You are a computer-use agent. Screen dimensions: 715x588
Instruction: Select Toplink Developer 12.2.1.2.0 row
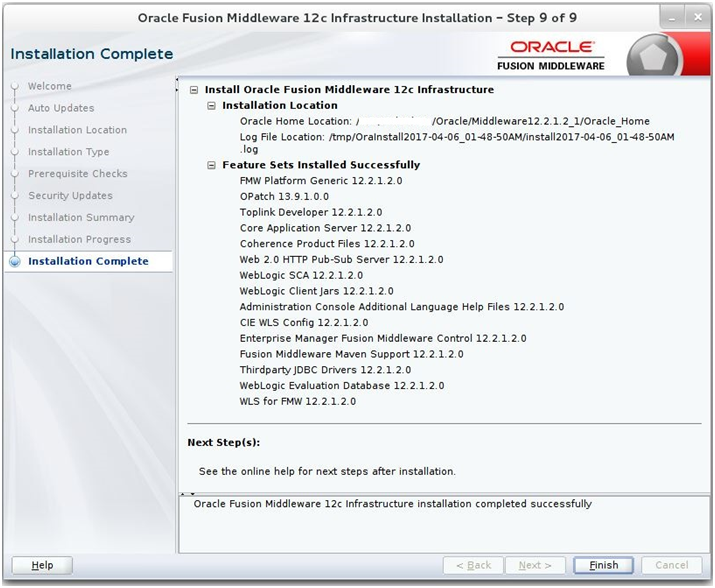click(x=311, y=213)
